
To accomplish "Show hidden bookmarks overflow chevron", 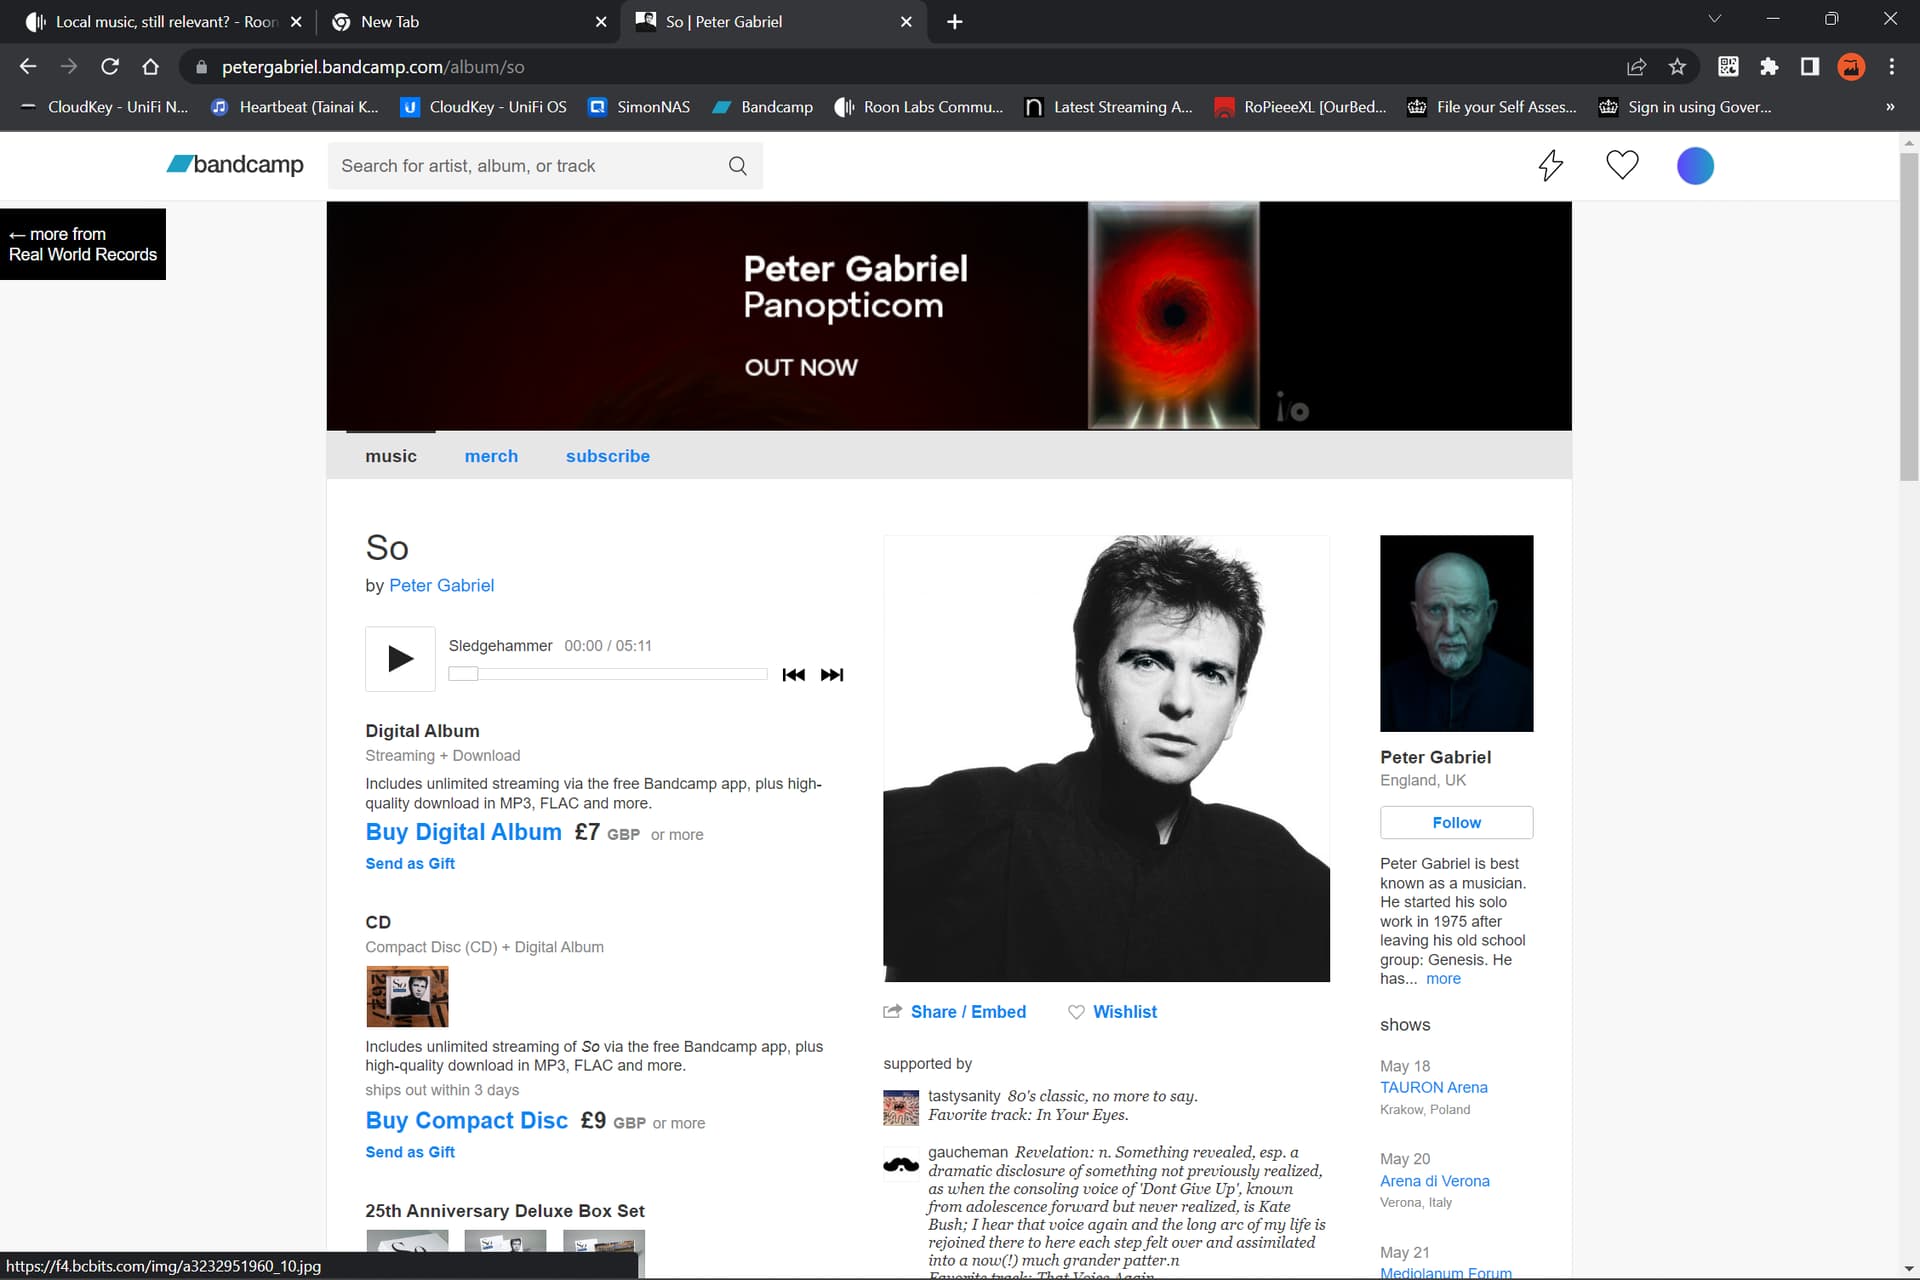I will coord(1890,107).
